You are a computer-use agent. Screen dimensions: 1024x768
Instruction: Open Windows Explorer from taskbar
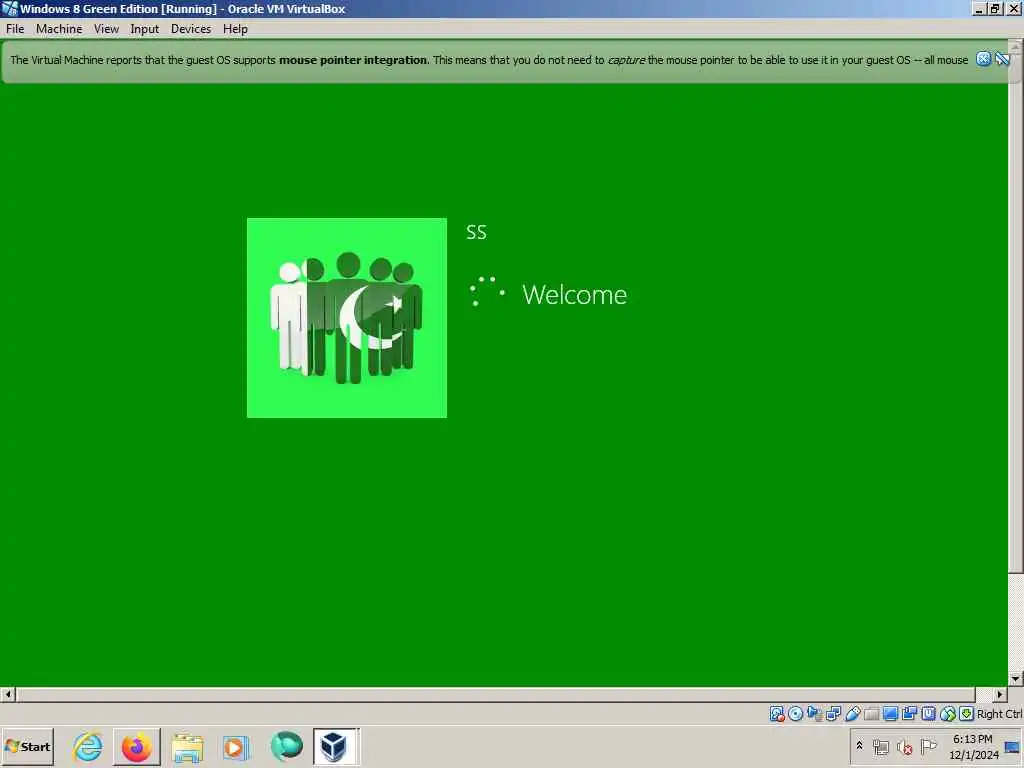[x=187, y=746]
